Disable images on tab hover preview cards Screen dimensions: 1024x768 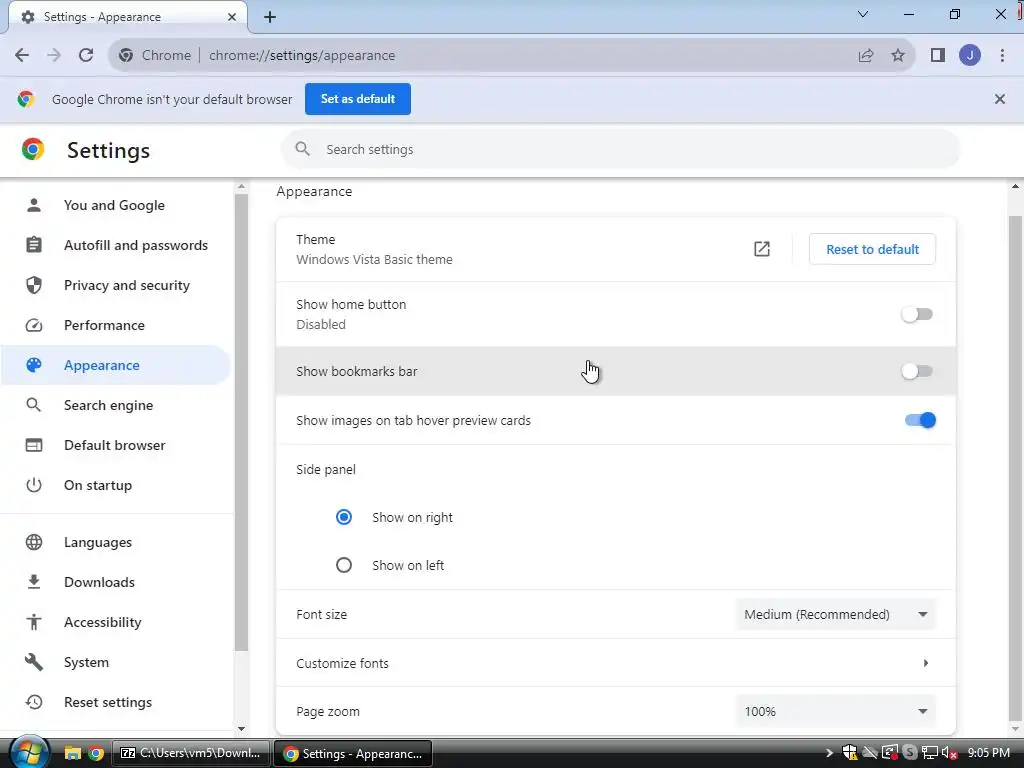[920, 421]
